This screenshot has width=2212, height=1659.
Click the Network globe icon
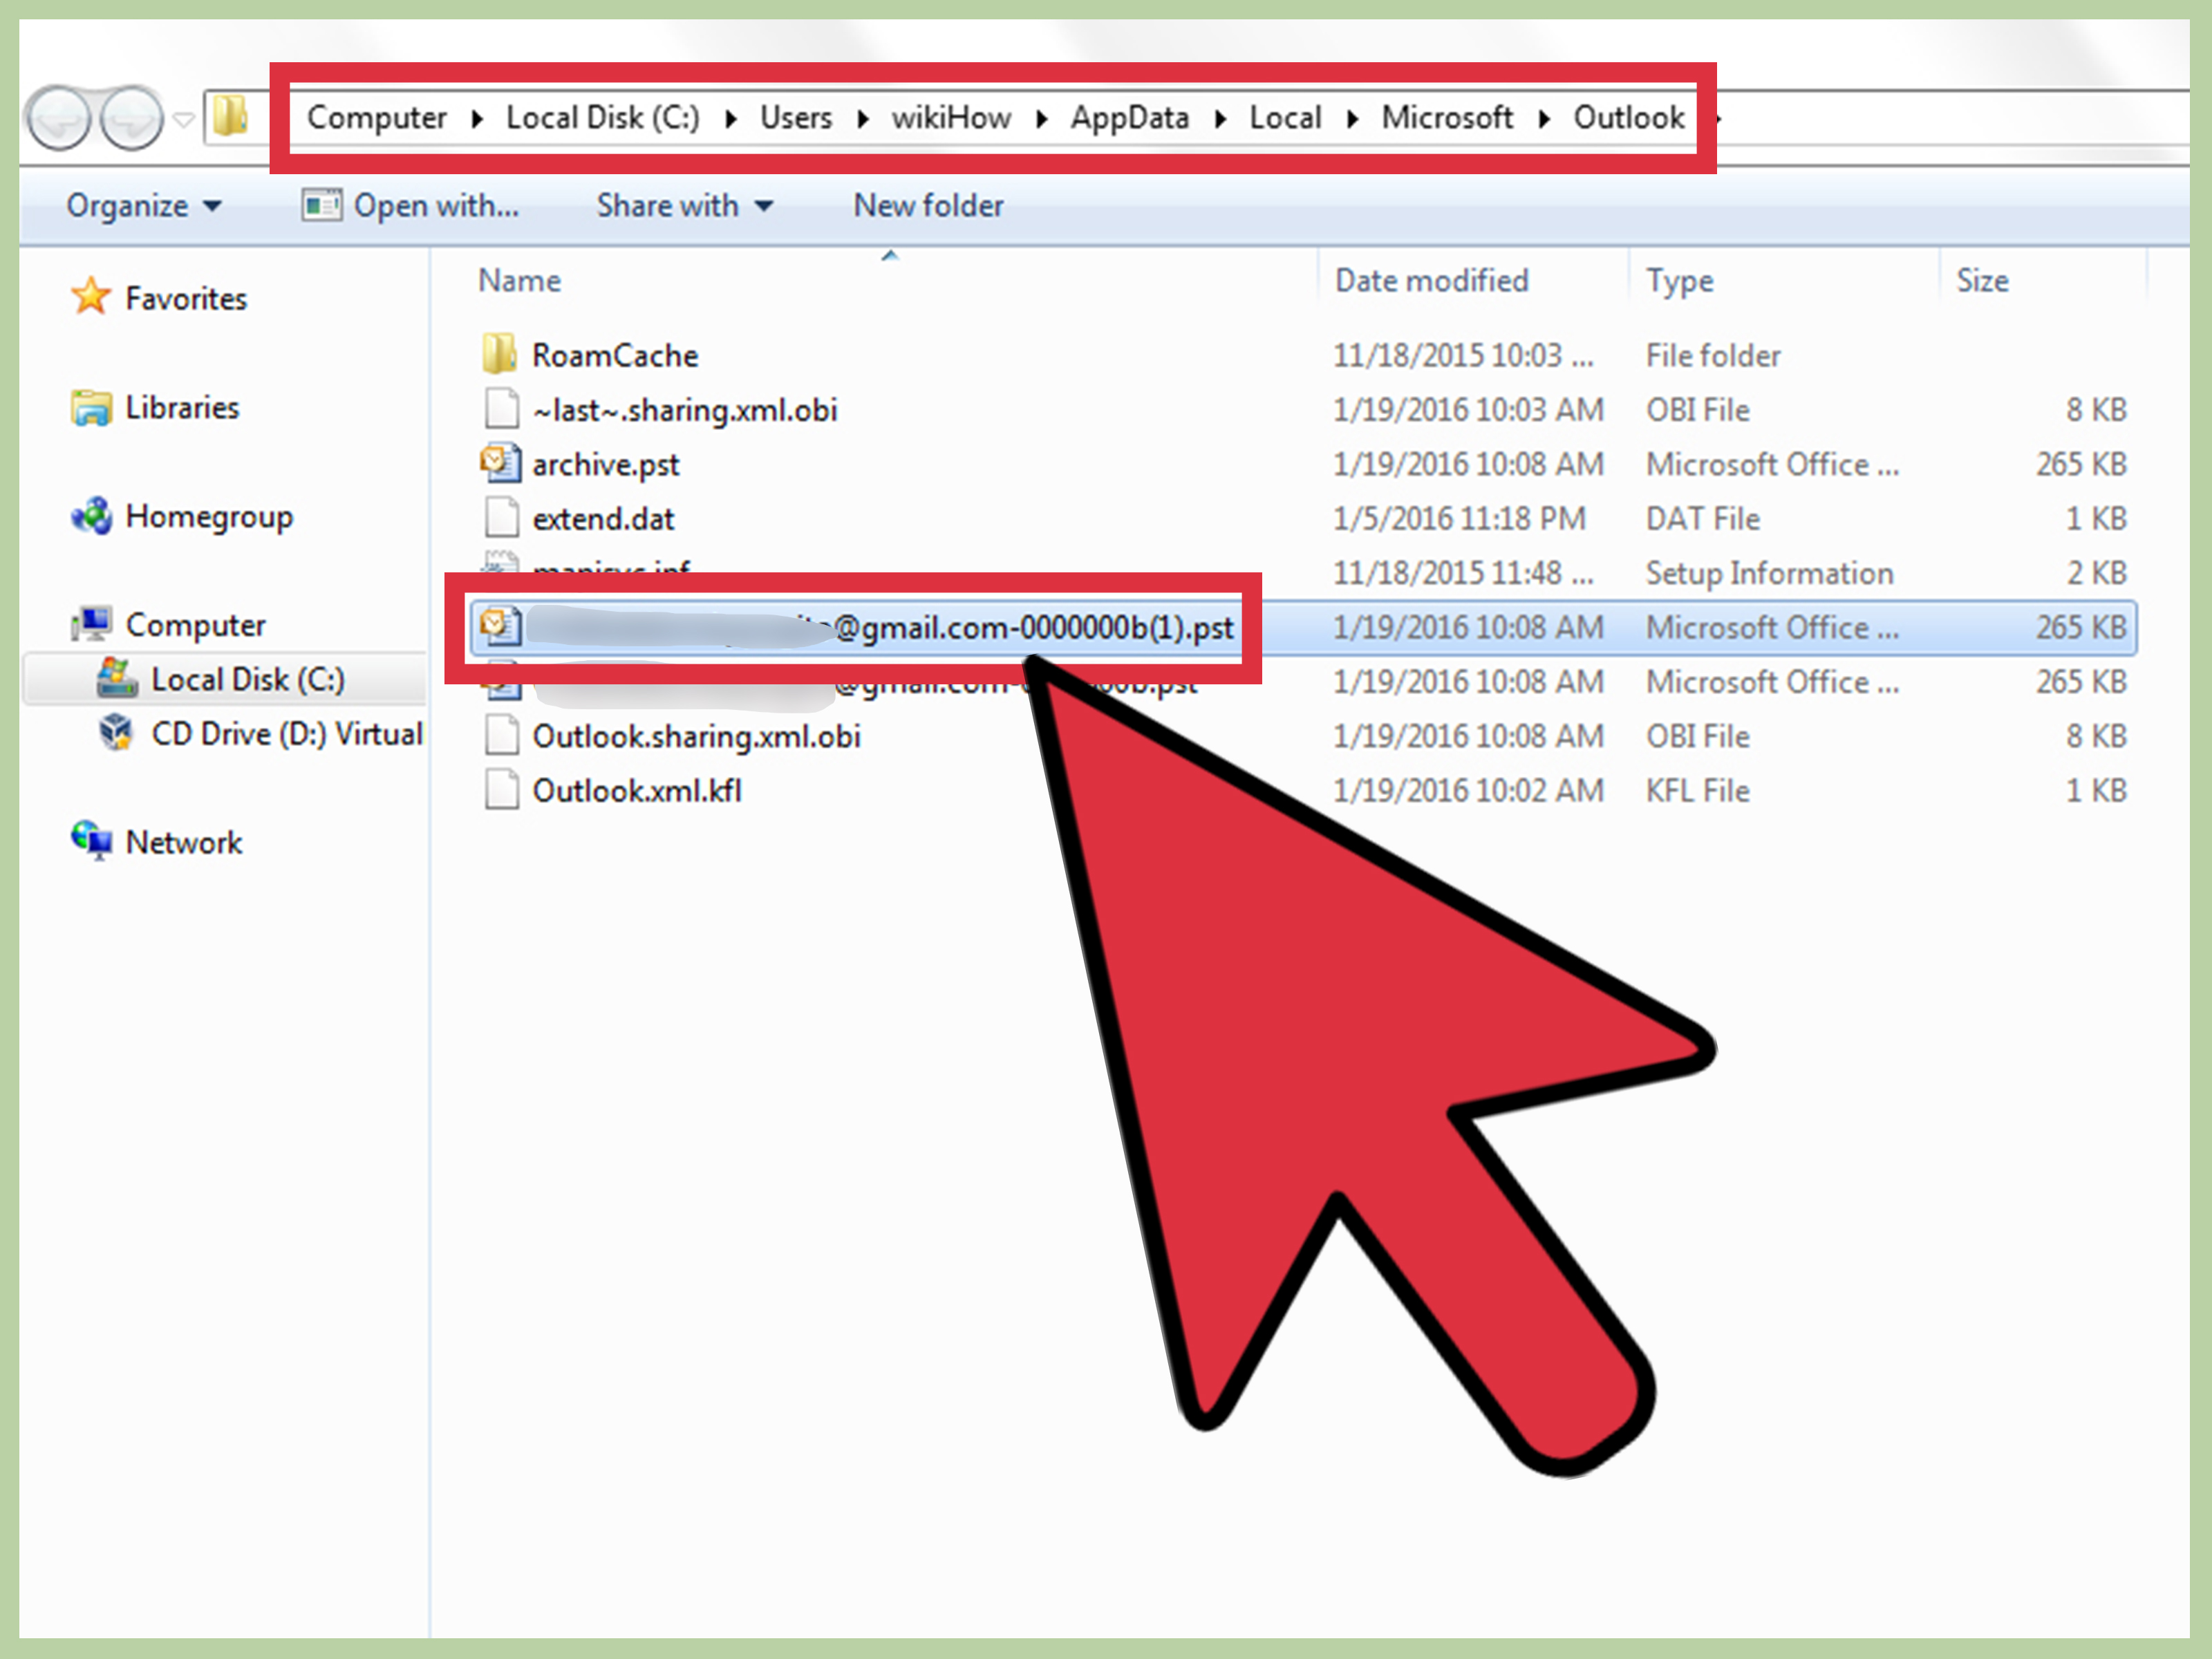point(91,841)
